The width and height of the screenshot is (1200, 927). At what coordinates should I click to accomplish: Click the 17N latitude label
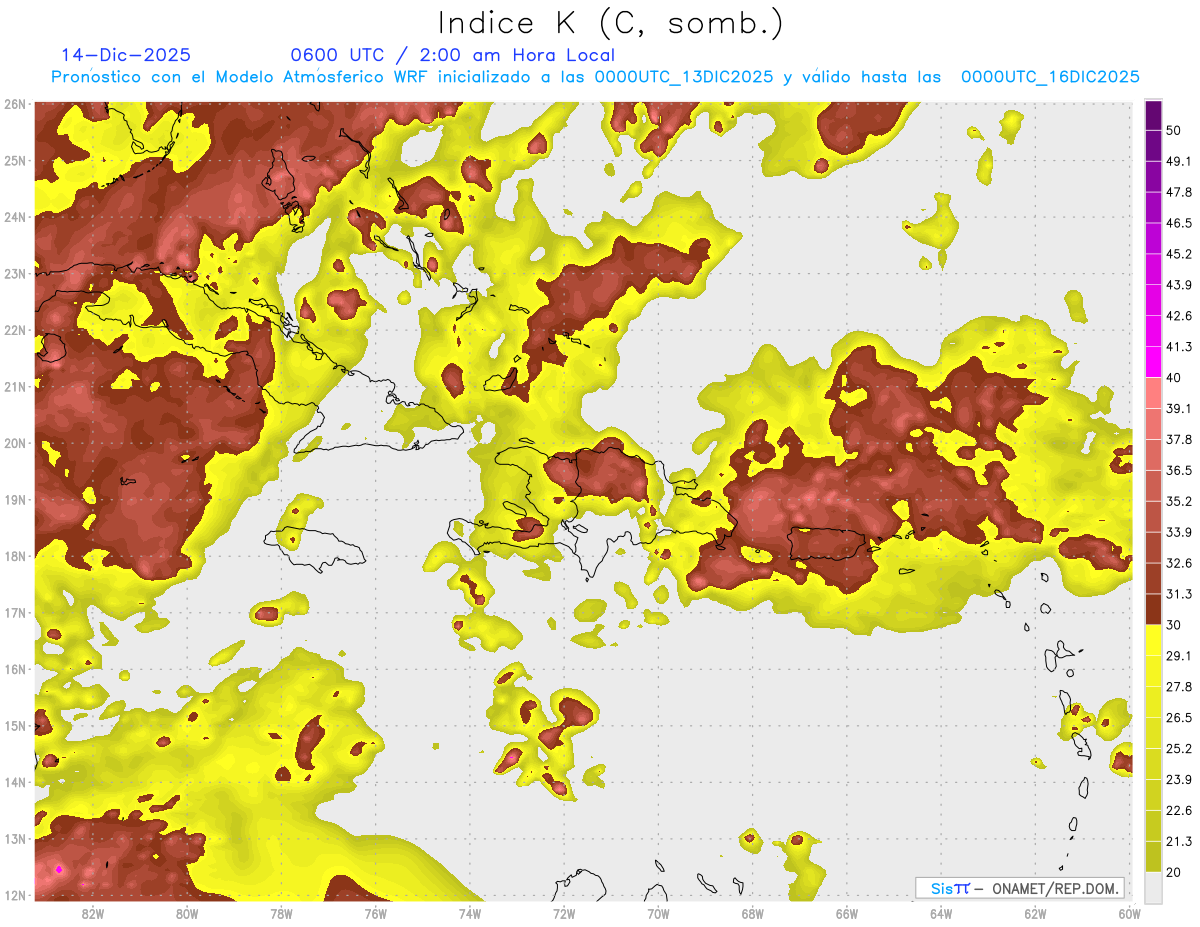(15, 612)
